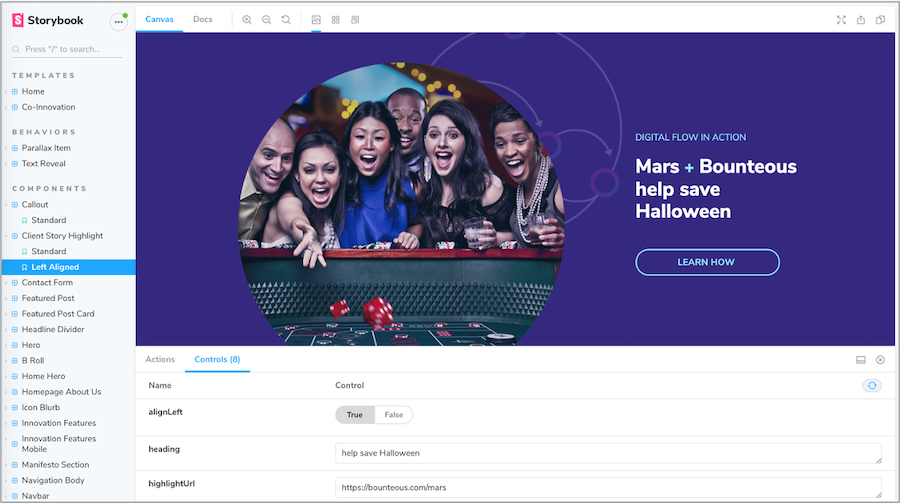Image resolution: width=900 pixels, height=503 pixels.
Task: Edit the highlightUrl control text field
Action: coord(608,487)
